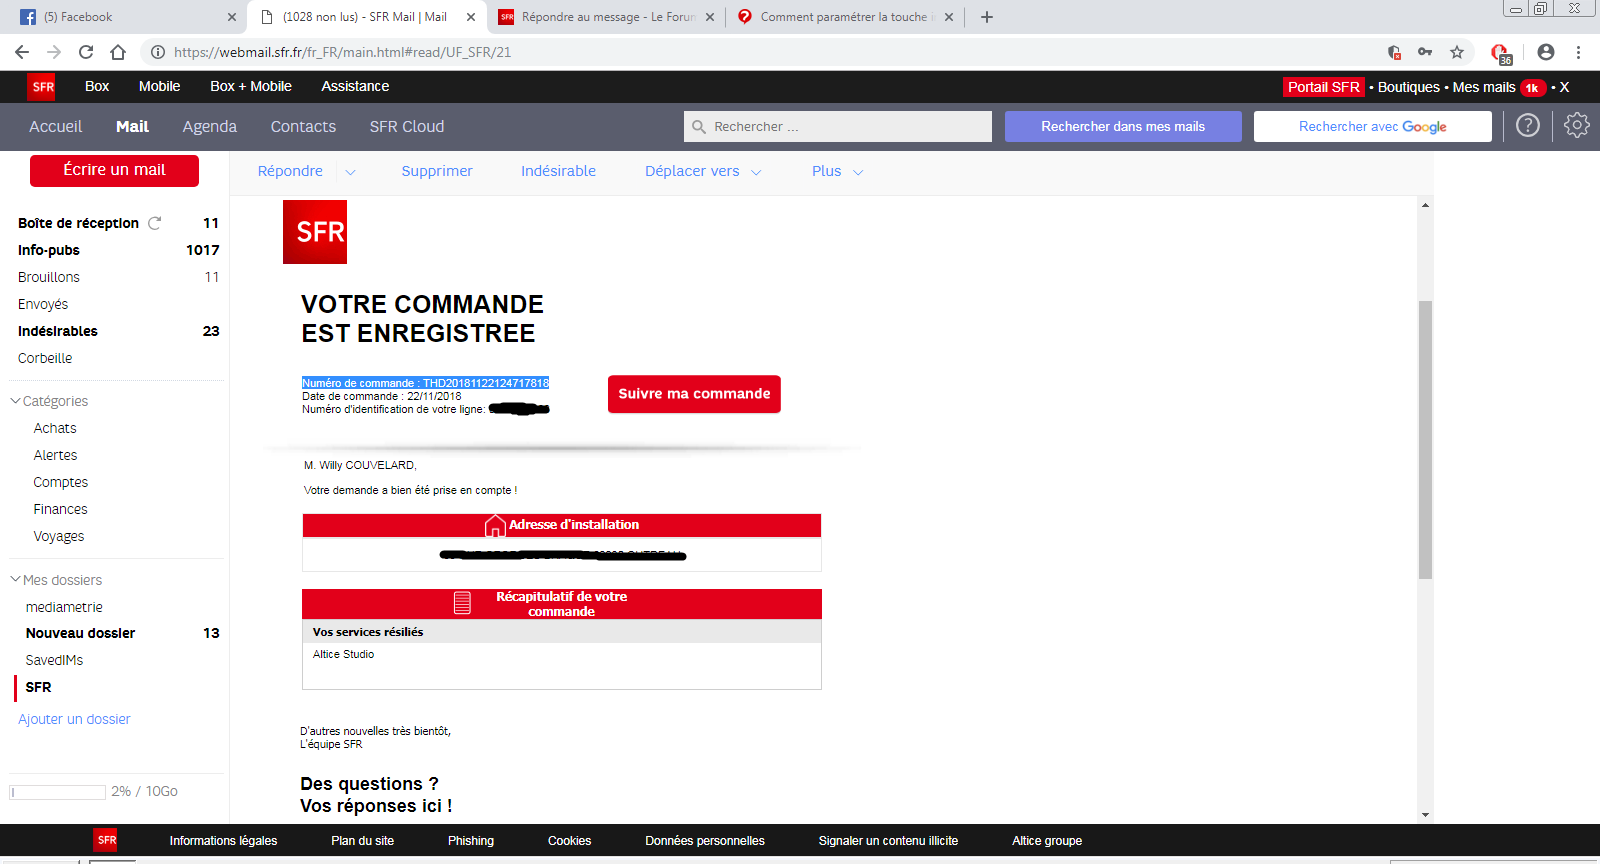Image resolution: width=1600 pixels, height=864 pixels.
Task: Open Chrome profile avatar icon
Action: coord(1545,52)
